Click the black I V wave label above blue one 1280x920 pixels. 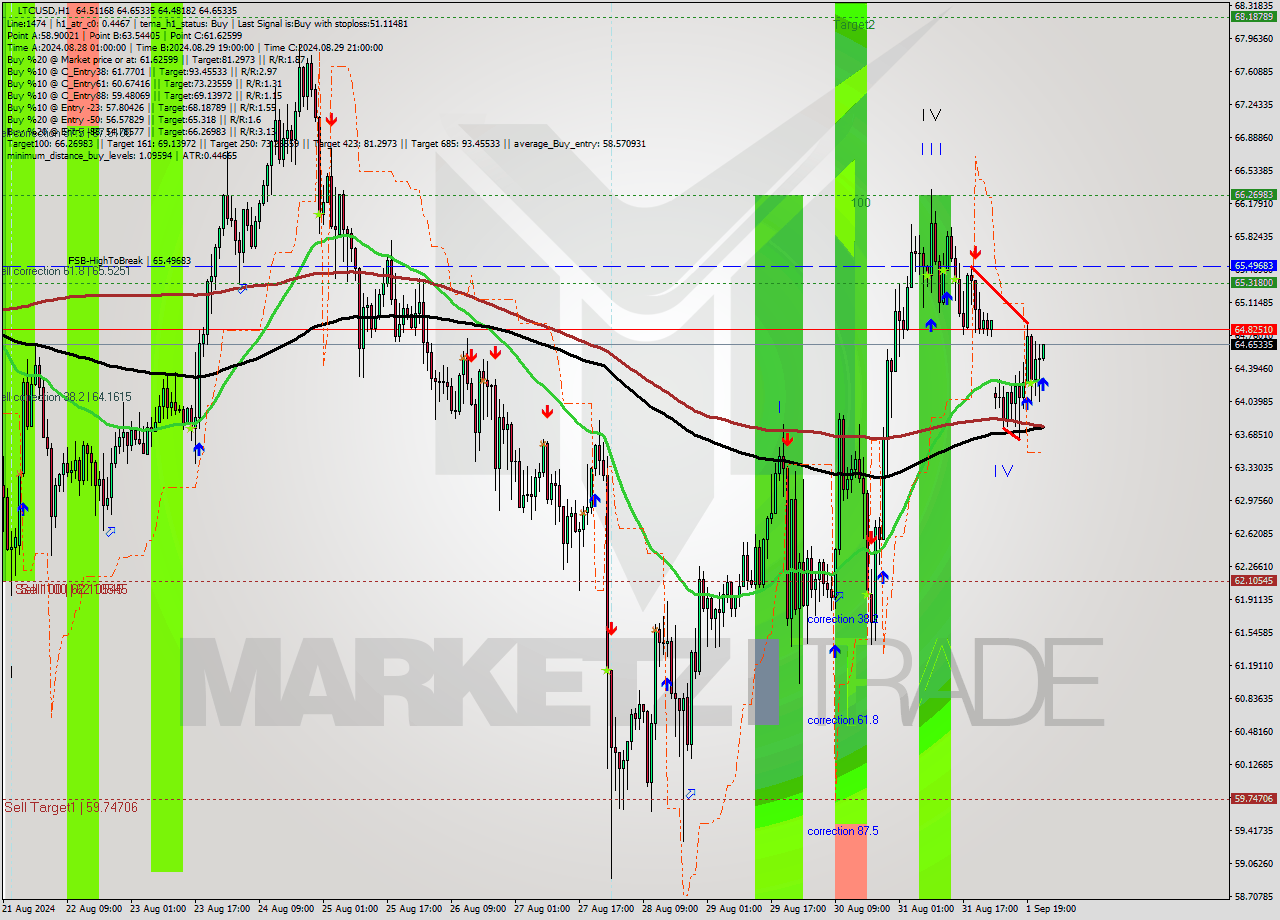931,116
